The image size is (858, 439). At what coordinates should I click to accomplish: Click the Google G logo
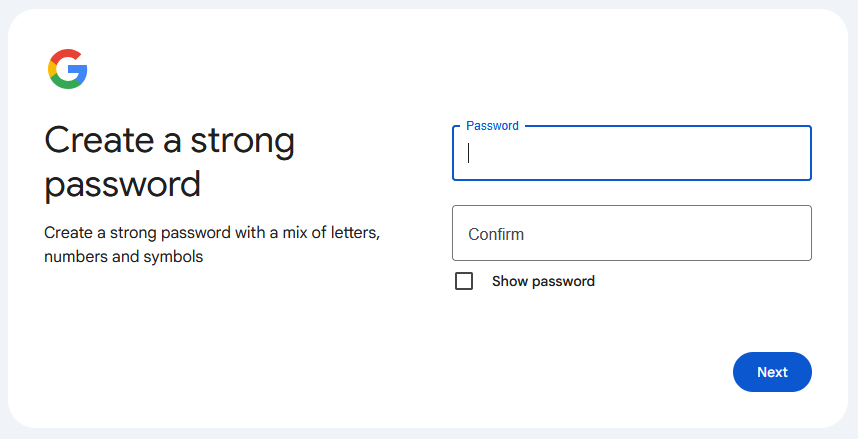pos(67,69)
